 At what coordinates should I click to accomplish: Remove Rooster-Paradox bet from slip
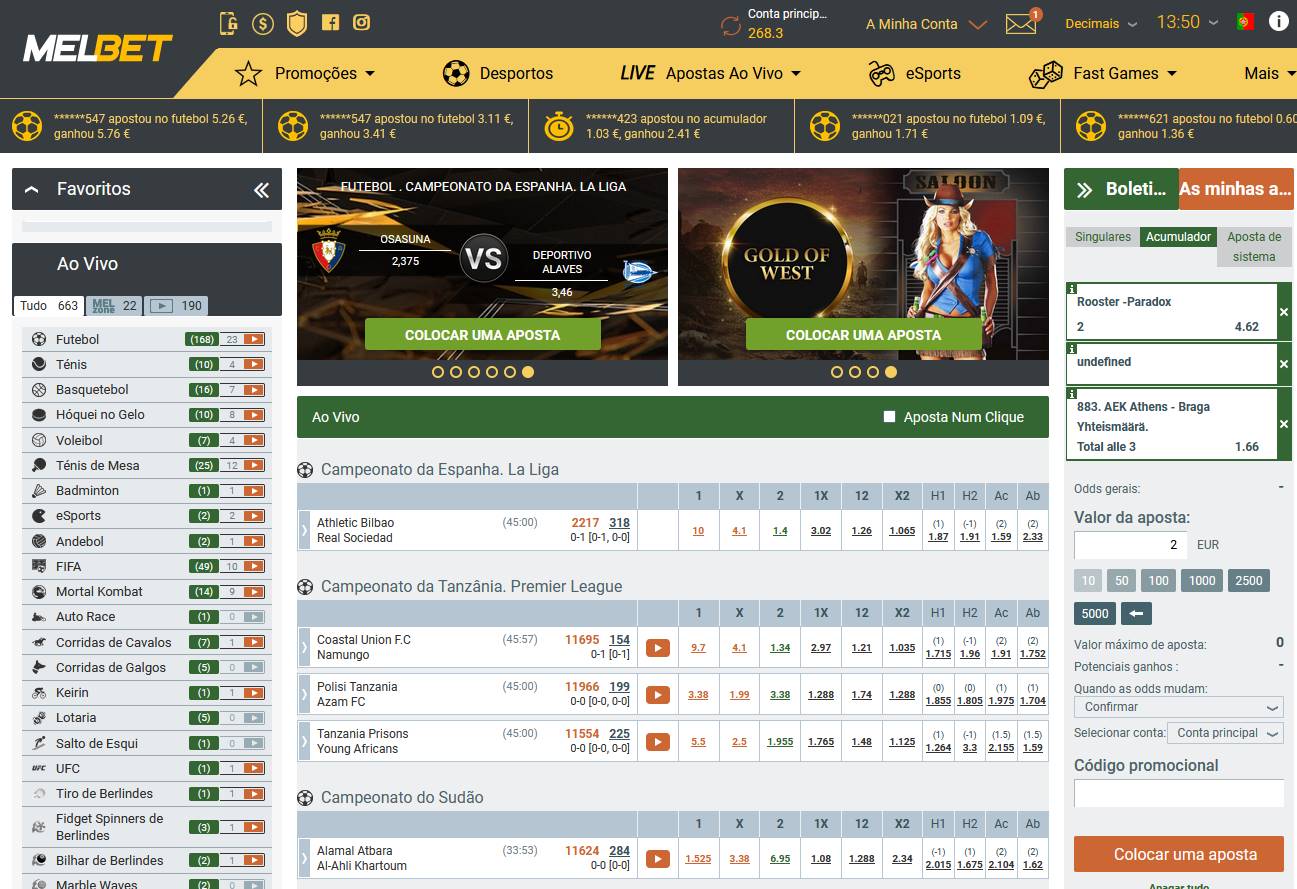coord(1284,312)
